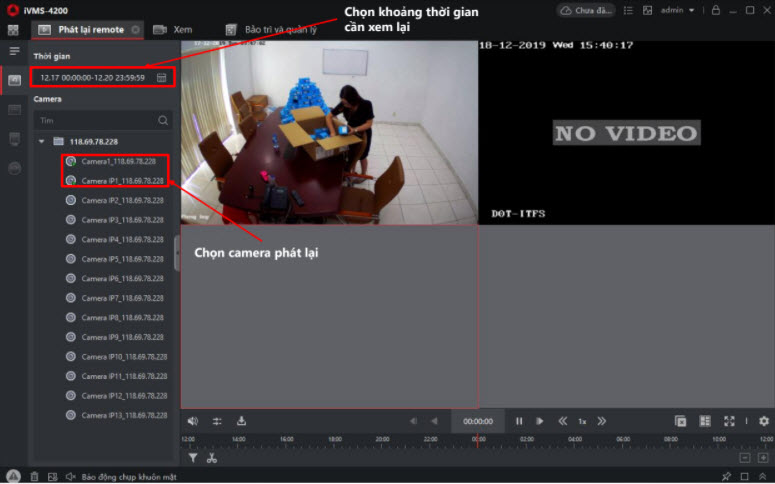The image size is (775, 484).
Task: Select Camera1_118.69.78.228 for playback
Action: 121,161
